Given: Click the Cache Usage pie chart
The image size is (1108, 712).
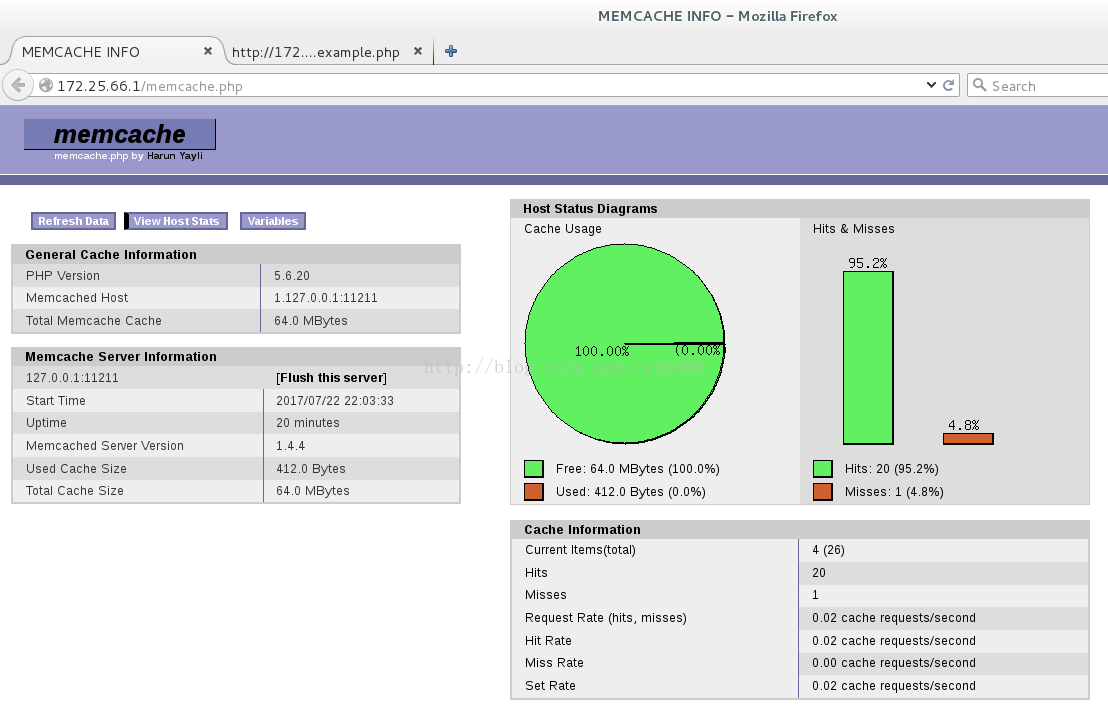Looking at the screenshot, I should click(625, 344).
